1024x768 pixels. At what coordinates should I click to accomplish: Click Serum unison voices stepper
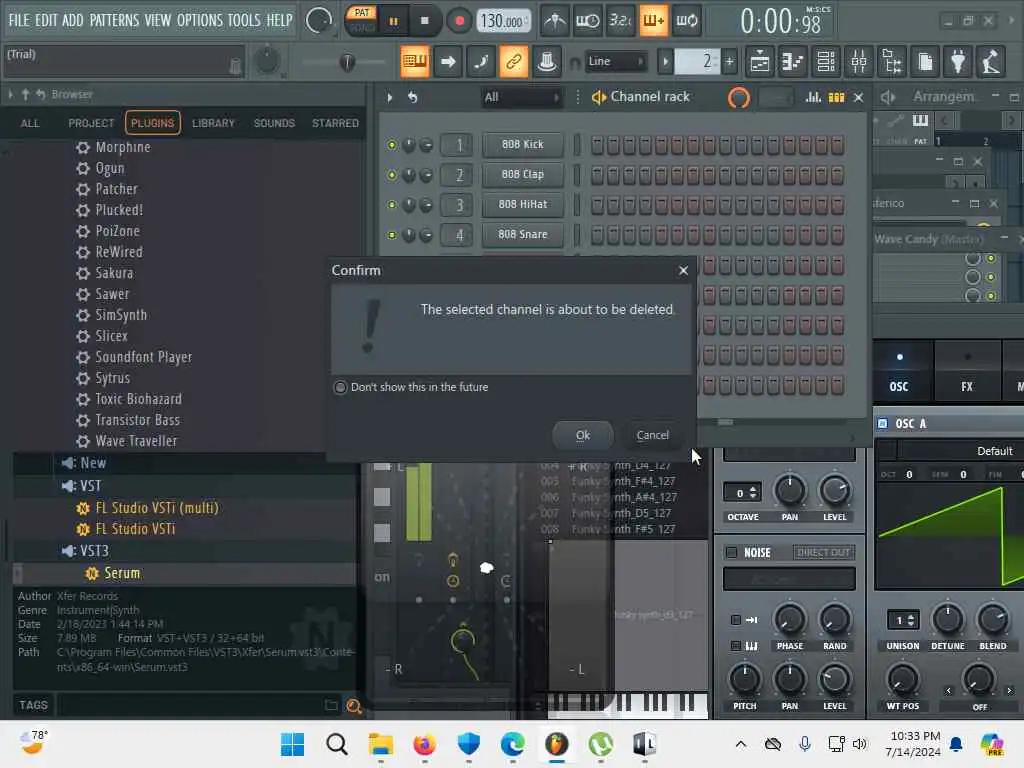coord(912,620)
